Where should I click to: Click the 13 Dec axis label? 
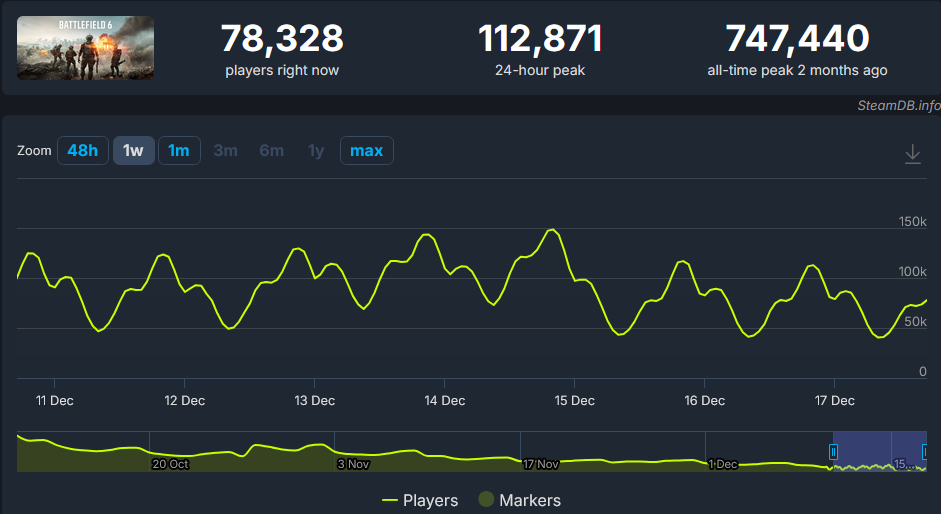click(314, 401)
